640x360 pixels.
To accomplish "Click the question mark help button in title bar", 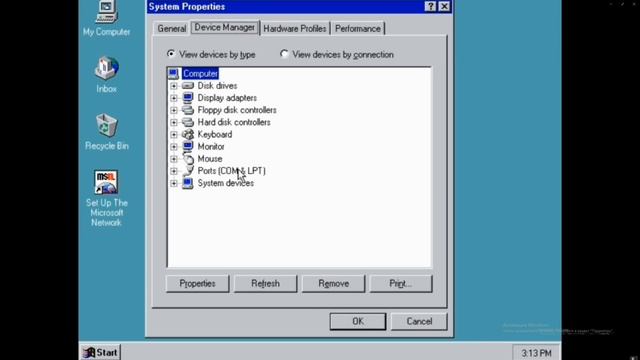I will click(430, 7).
